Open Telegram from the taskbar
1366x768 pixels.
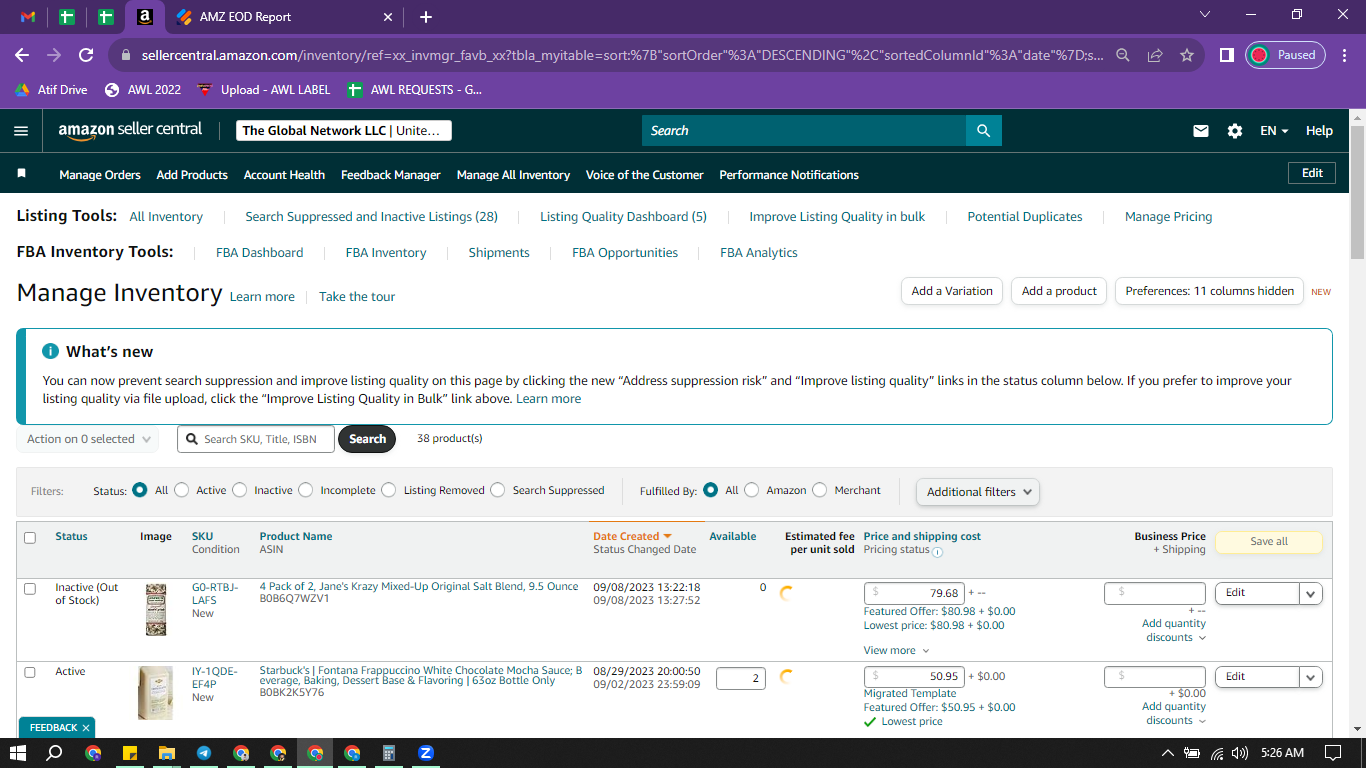click(204, 753)
